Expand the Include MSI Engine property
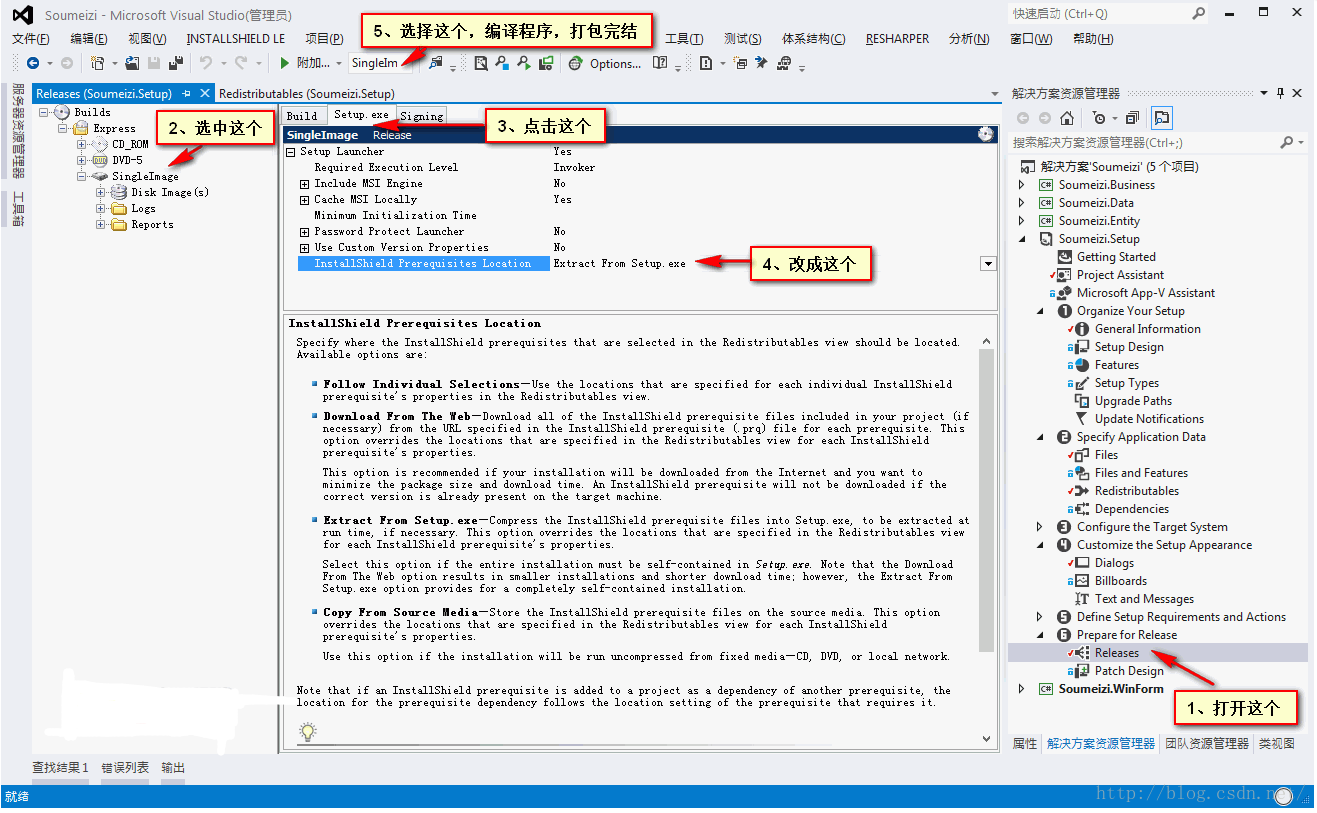 coord(305,184)
